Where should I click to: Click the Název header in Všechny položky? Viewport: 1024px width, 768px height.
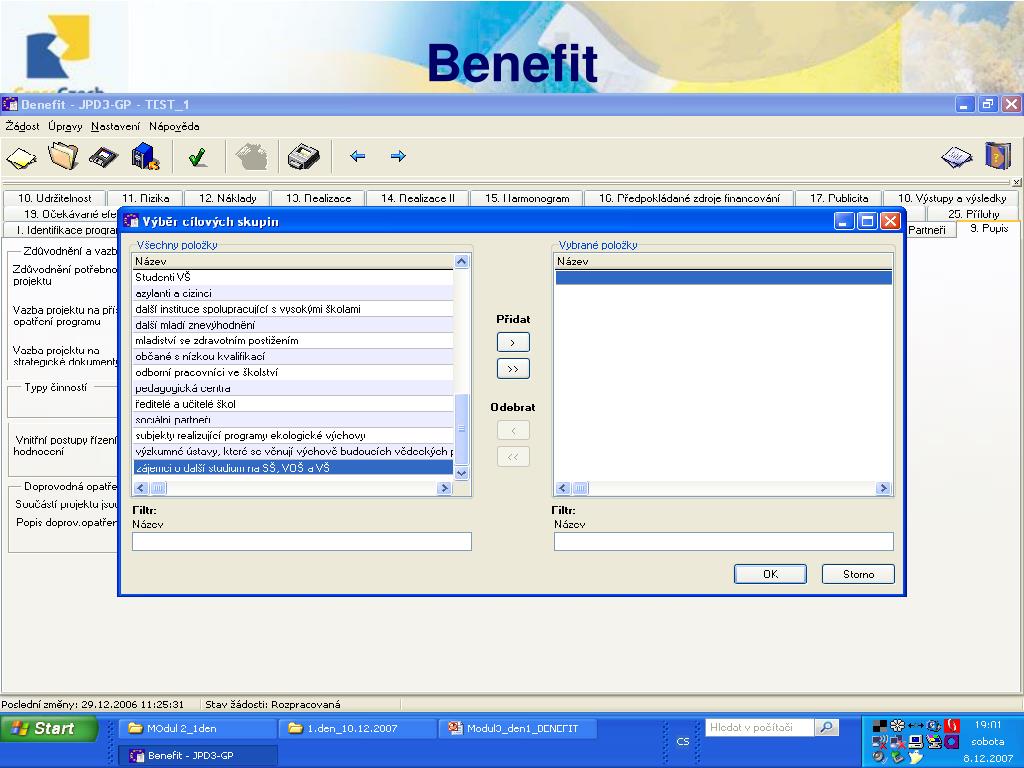click(x=293, y=261)
